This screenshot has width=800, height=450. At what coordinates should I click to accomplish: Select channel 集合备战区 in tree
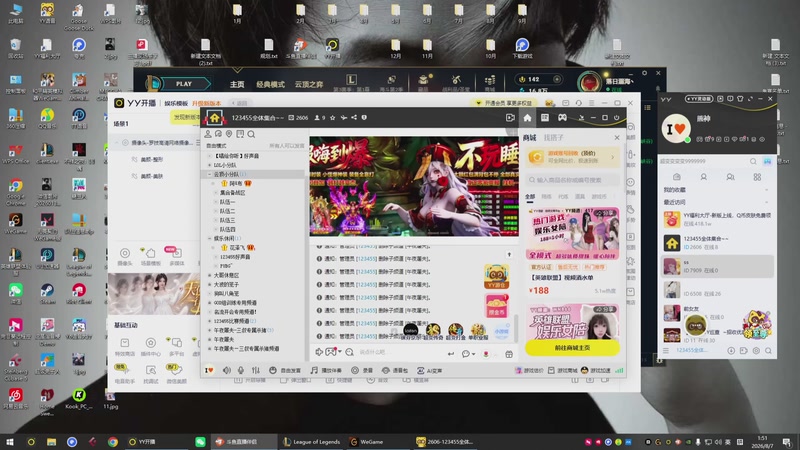point(233,193)
